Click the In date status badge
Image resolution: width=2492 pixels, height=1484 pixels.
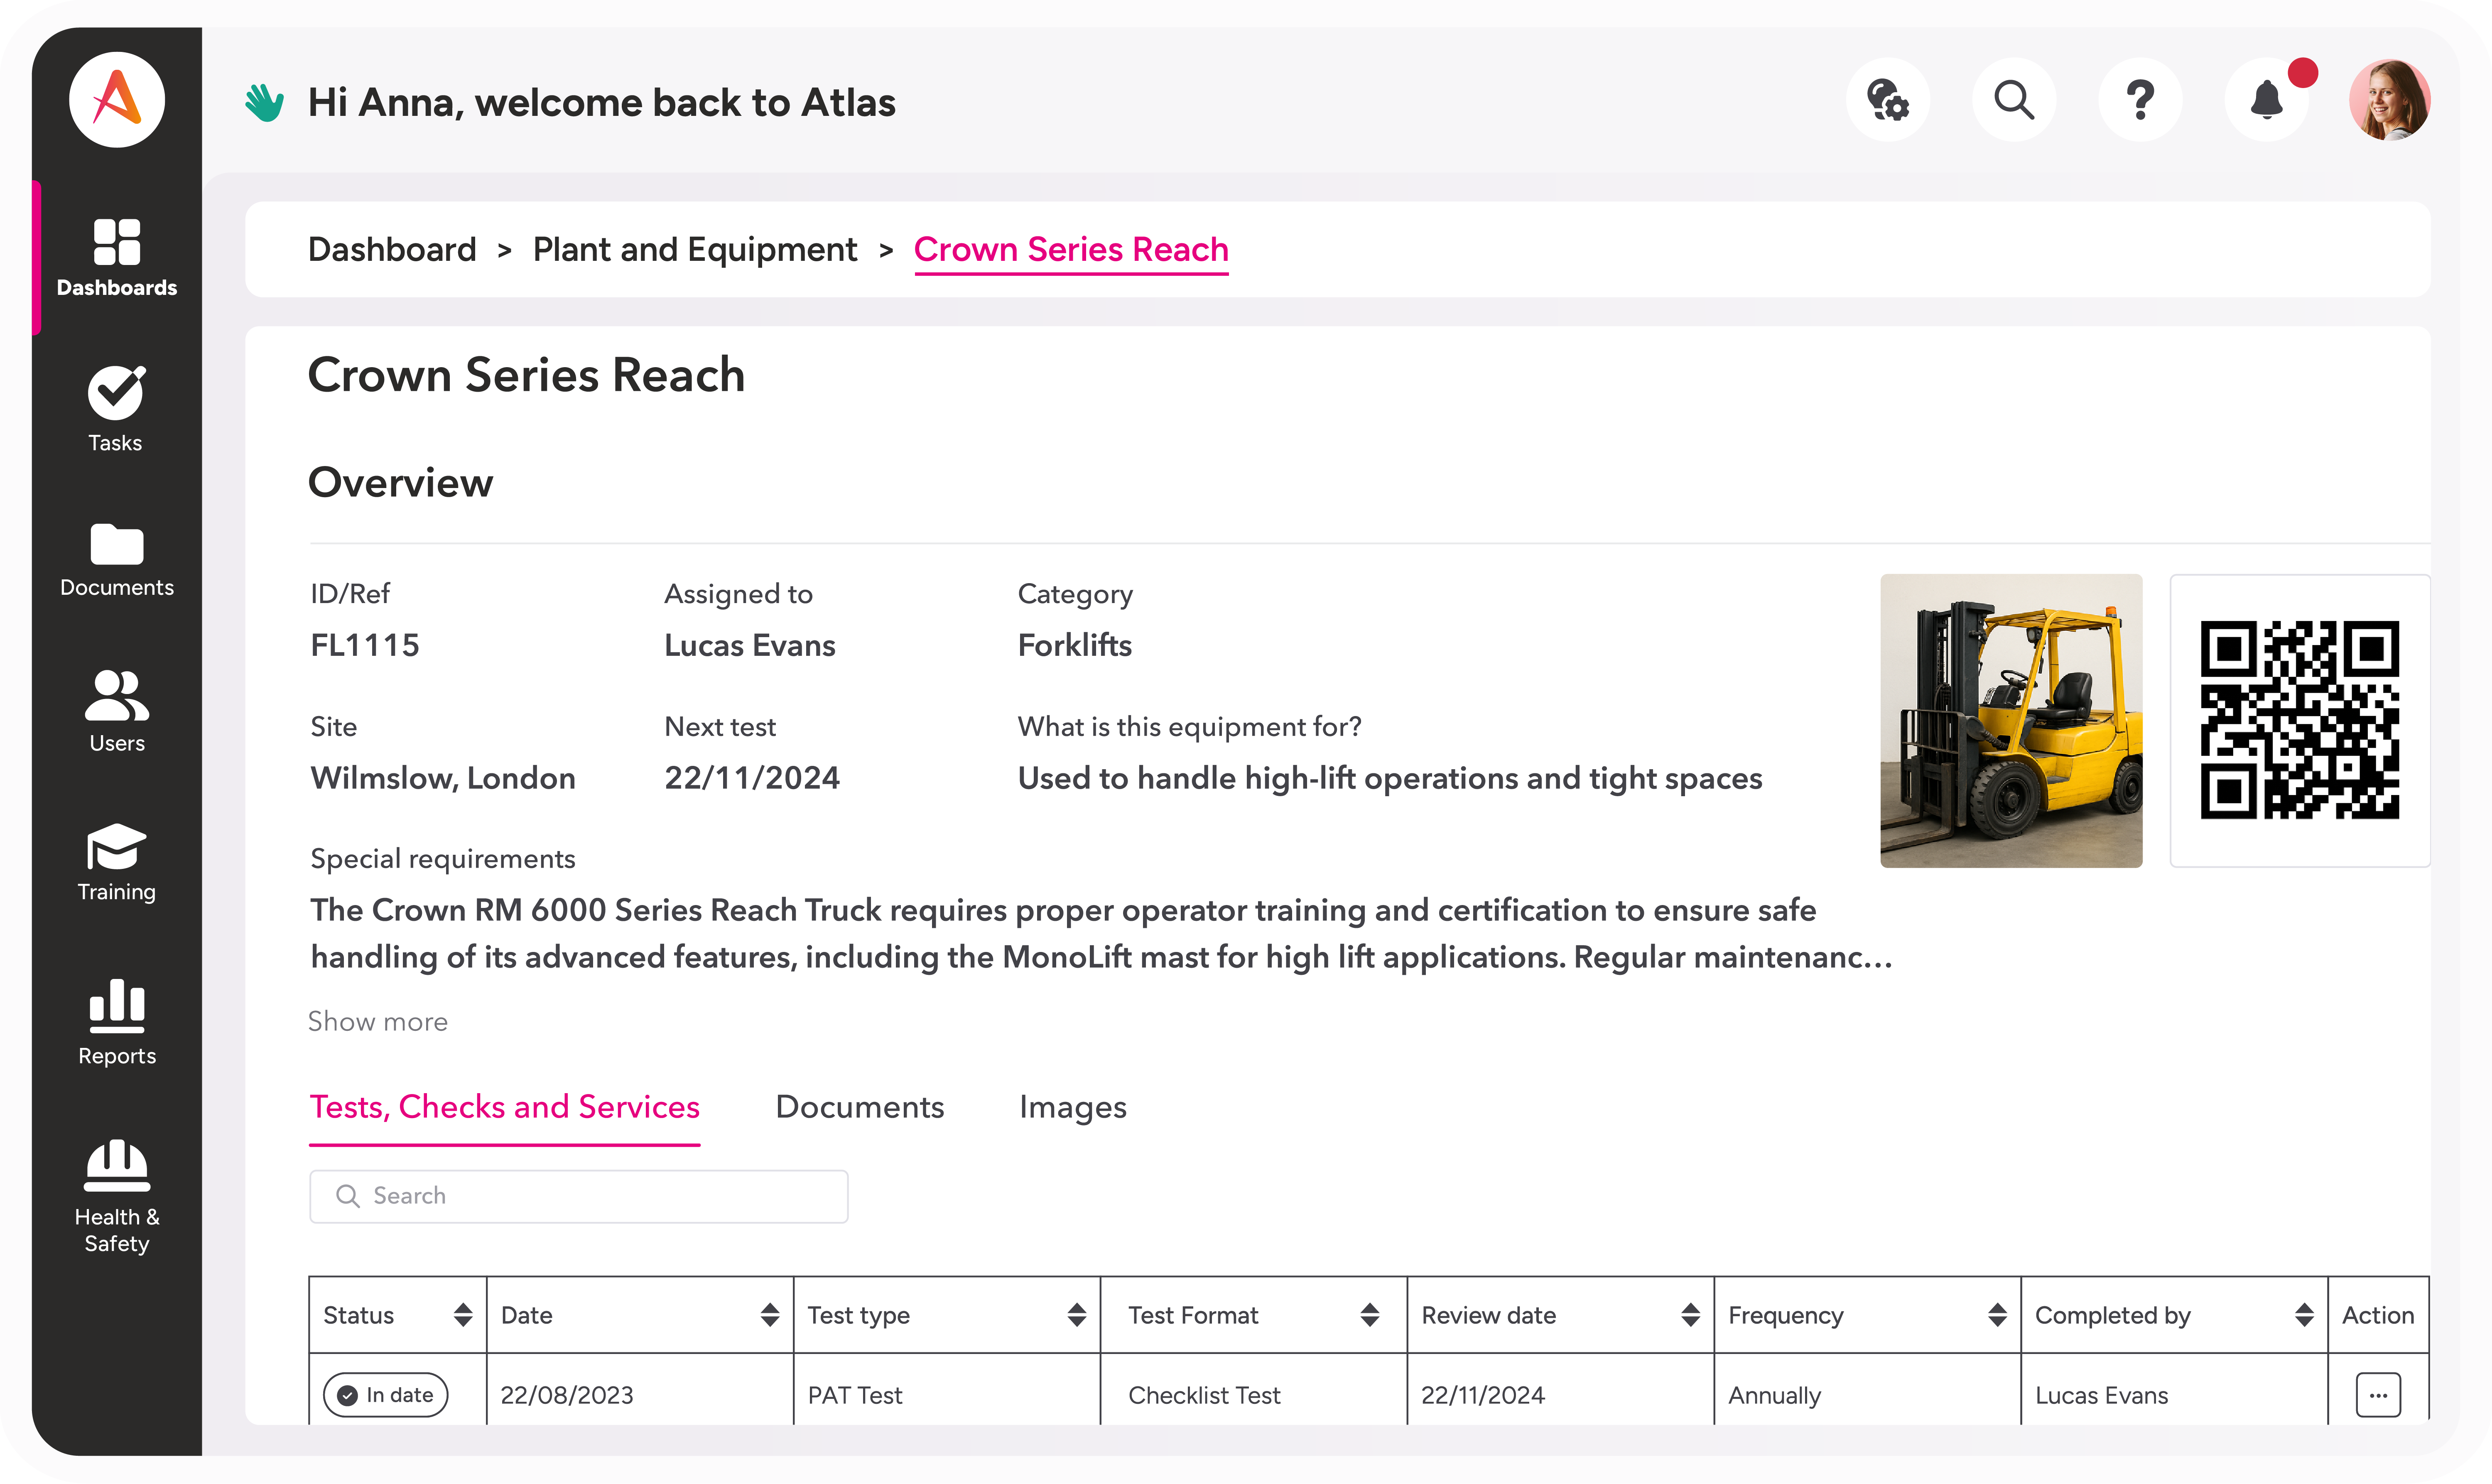coord(386,1395)
